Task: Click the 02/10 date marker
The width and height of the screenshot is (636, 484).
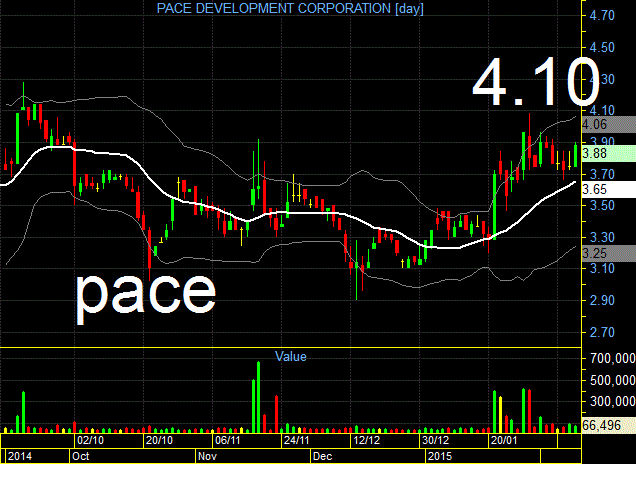Action: click(x=90, y=440)
